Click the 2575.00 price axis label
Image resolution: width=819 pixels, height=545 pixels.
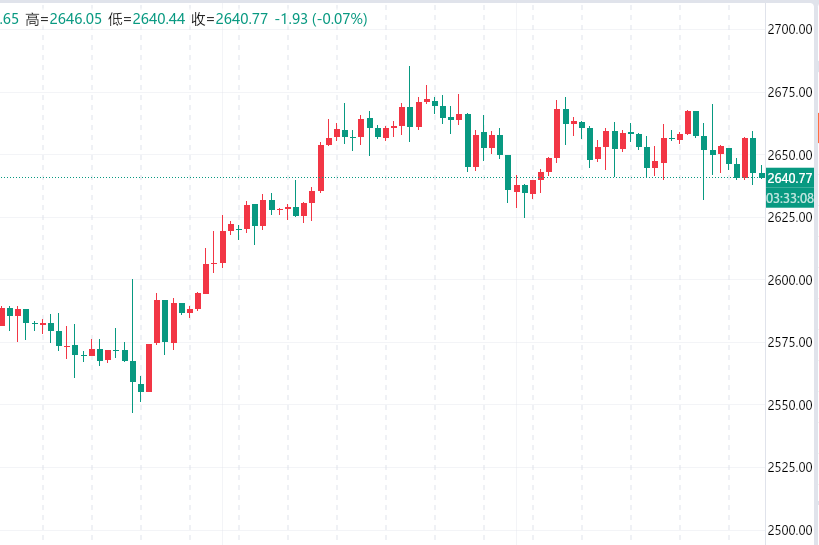(x=790, y=342)
